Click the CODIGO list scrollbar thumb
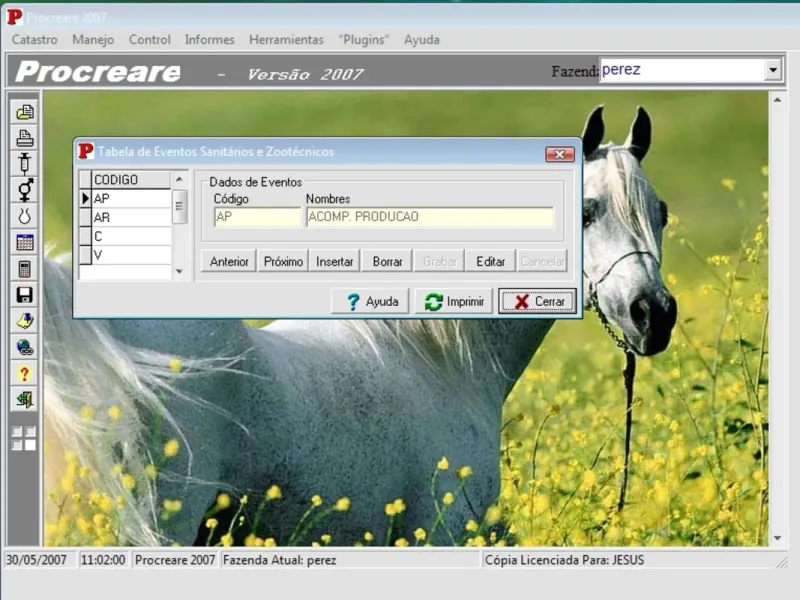This screenshot has height=600, width=800. 179,206
